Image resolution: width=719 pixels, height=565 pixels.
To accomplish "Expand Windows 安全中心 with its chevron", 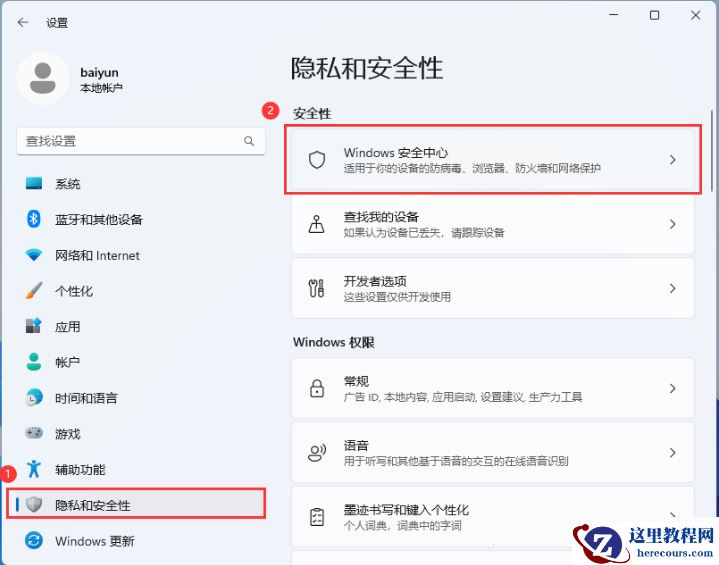I will [x=672, y=160].
